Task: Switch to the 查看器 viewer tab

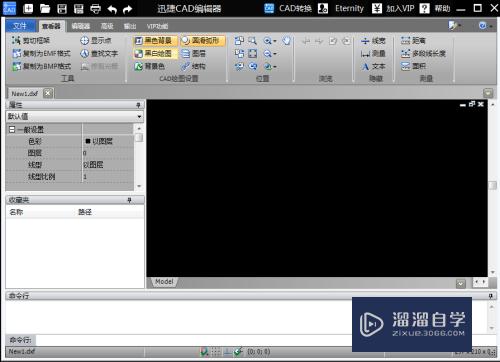Action: pos(51,26)
